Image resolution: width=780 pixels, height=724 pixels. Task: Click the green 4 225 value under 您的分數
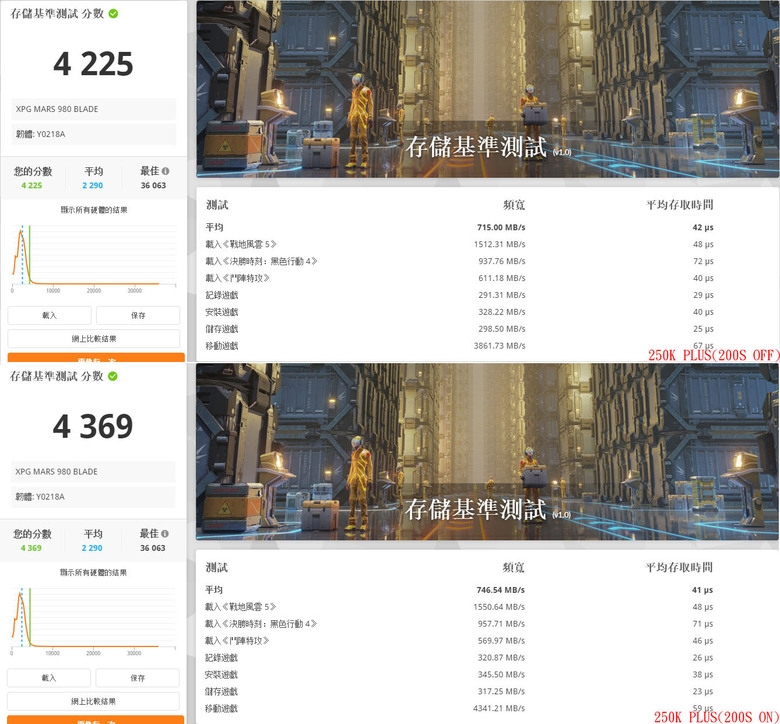(31, 186)
